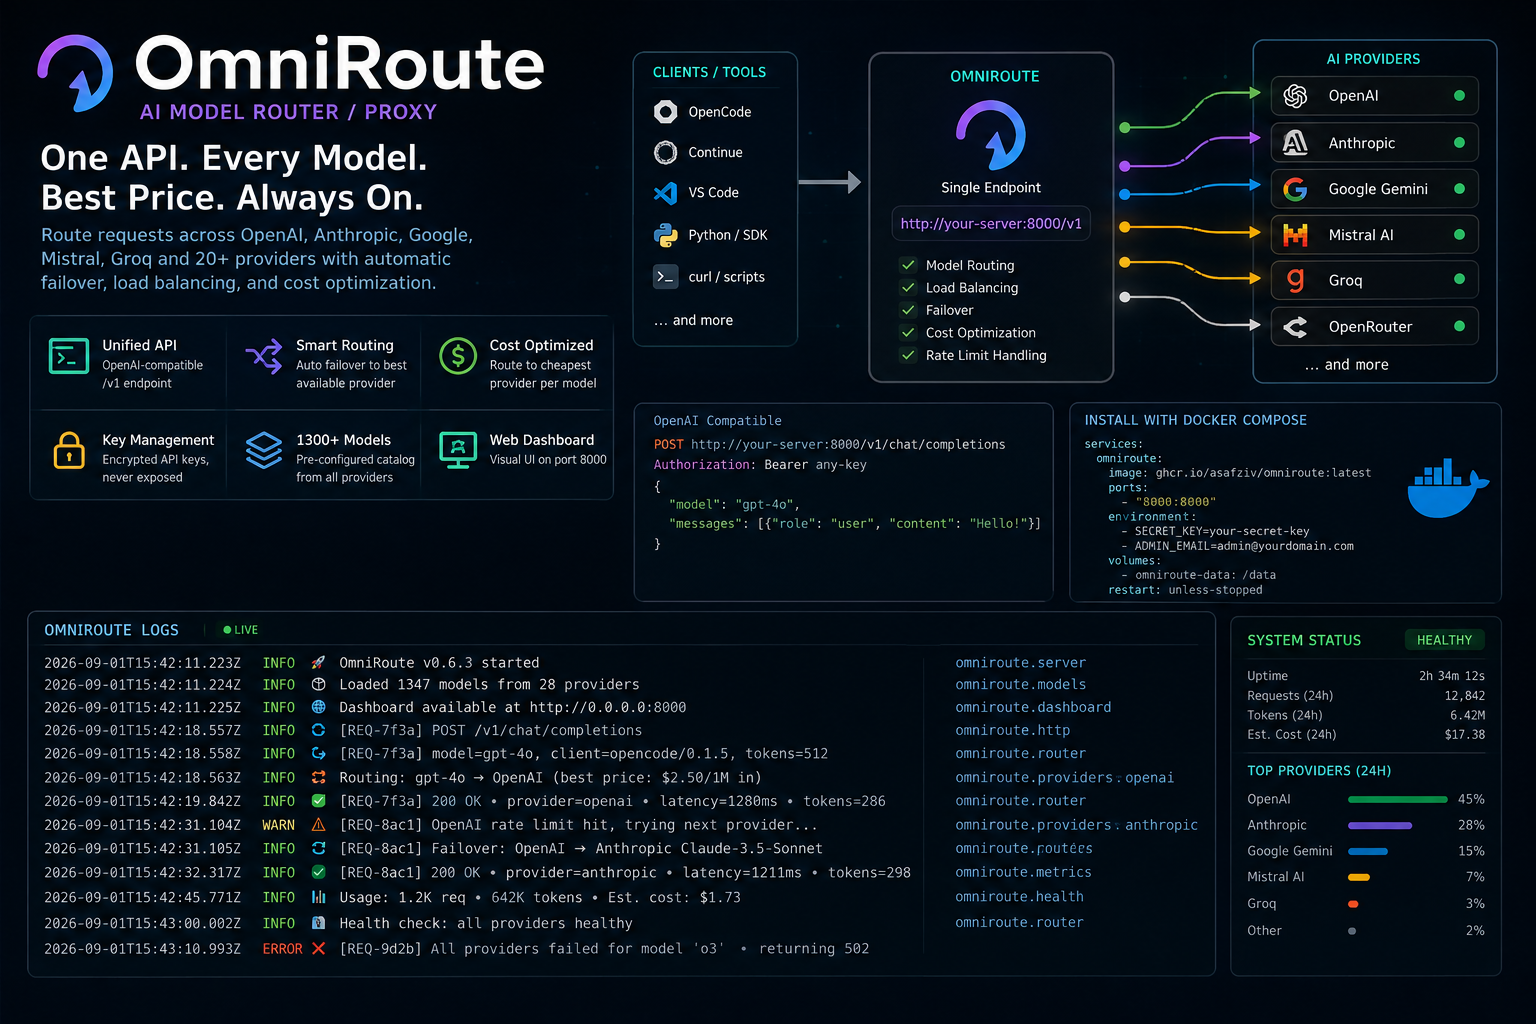
Task: Click the Uptime value "2h 34m 12s"
Action: point(1452,676)
